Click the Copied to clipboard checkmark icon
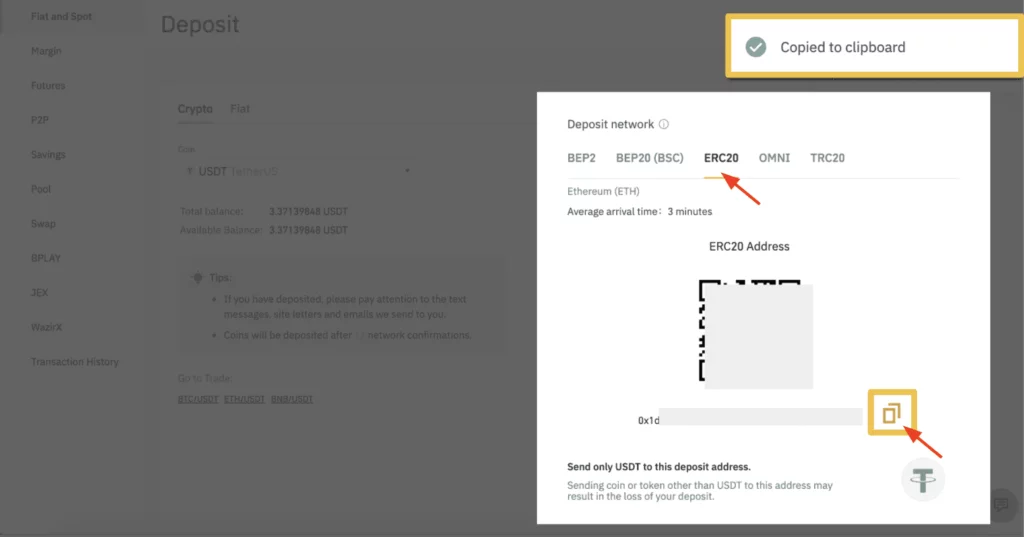Viewport: 1024px width, 537px height. (x=756, y=47)
